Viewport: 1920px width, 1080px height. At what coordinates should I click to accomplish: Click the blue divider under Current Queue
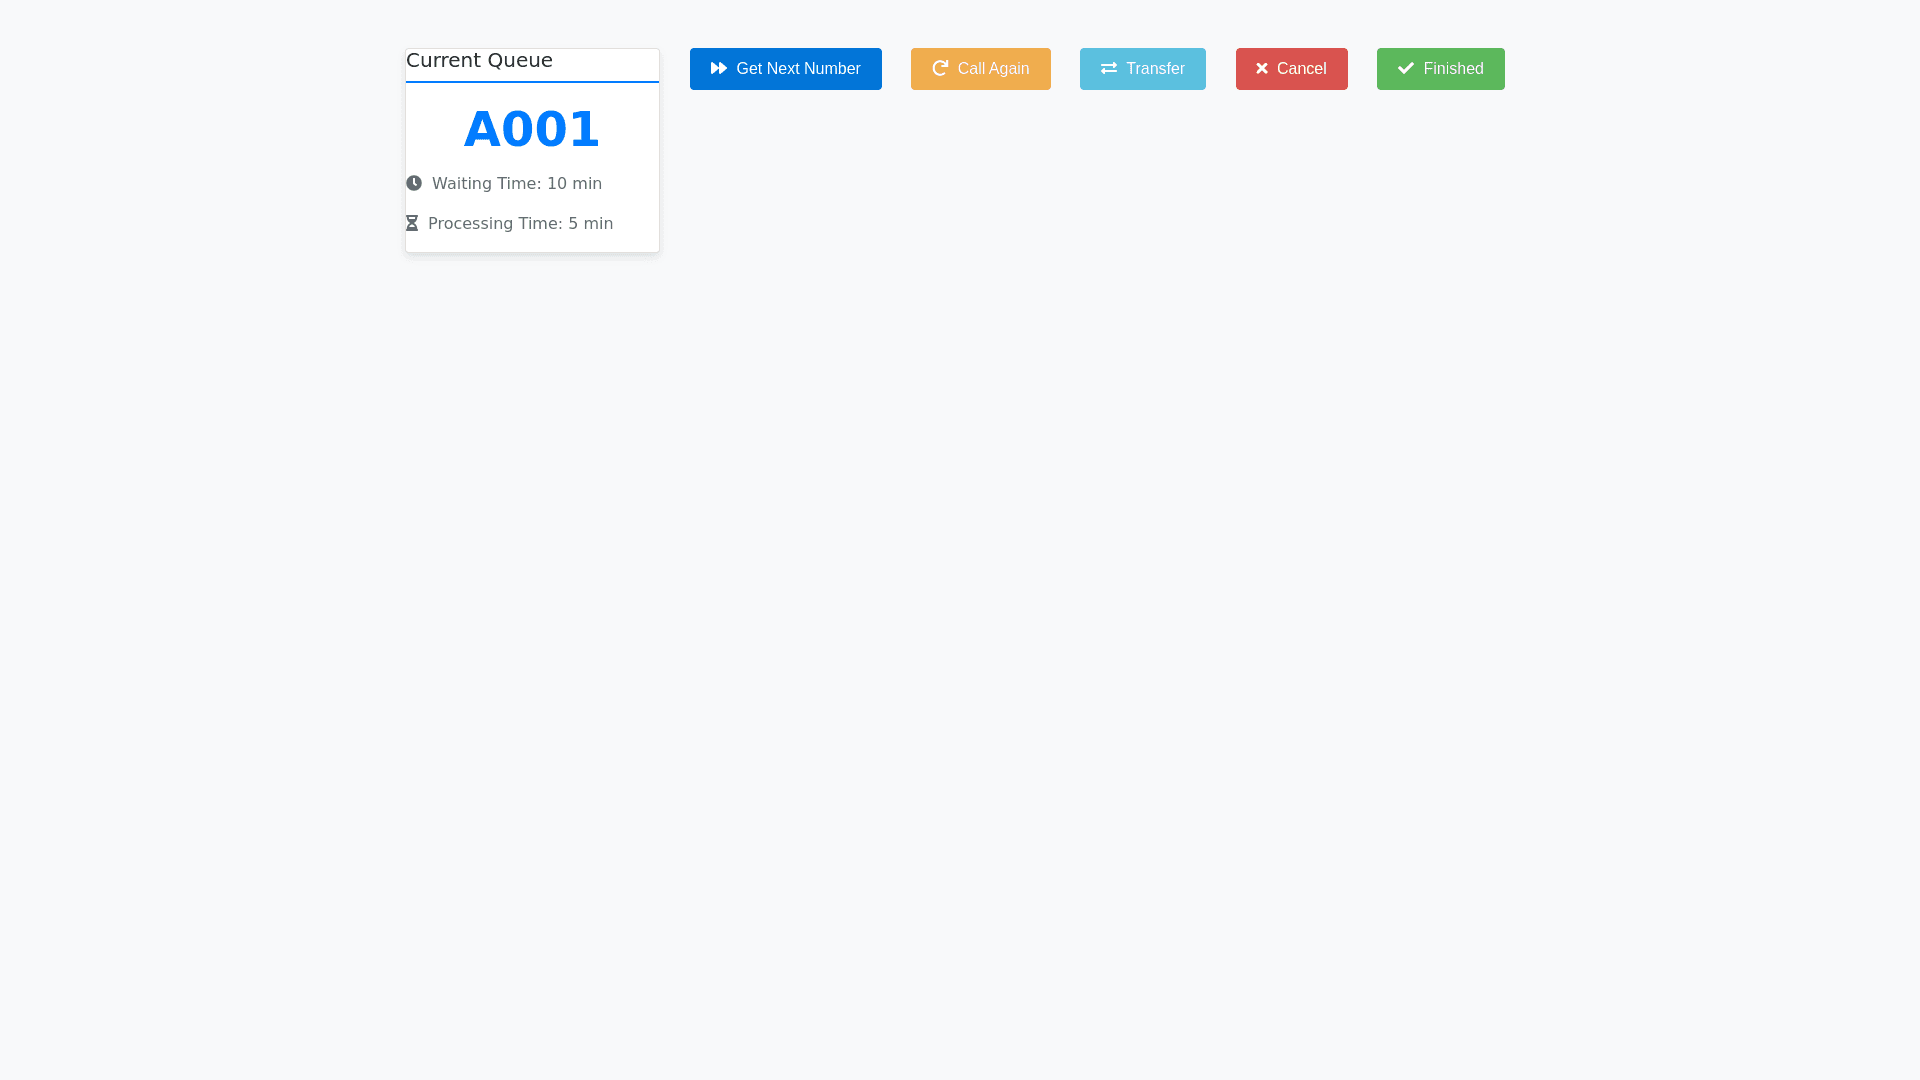tap(532, 82)
